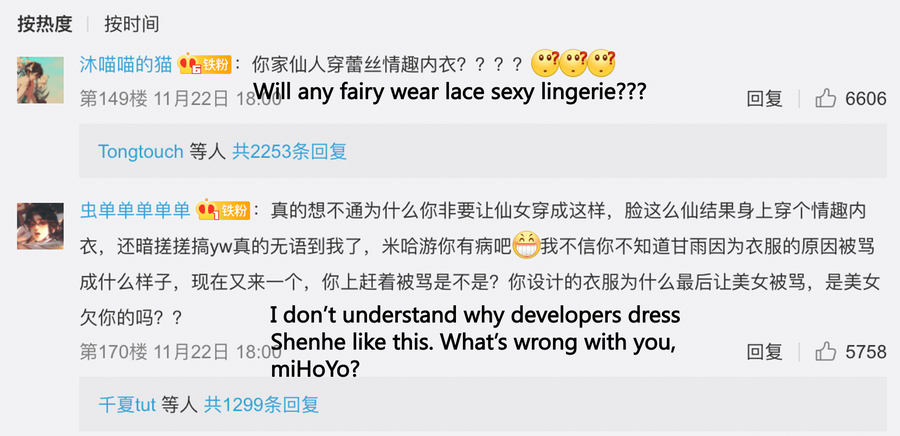900x436 pixels.
Task: Thumbs-up the comment with 5758 likes
Action: click(x=826, y=352)
